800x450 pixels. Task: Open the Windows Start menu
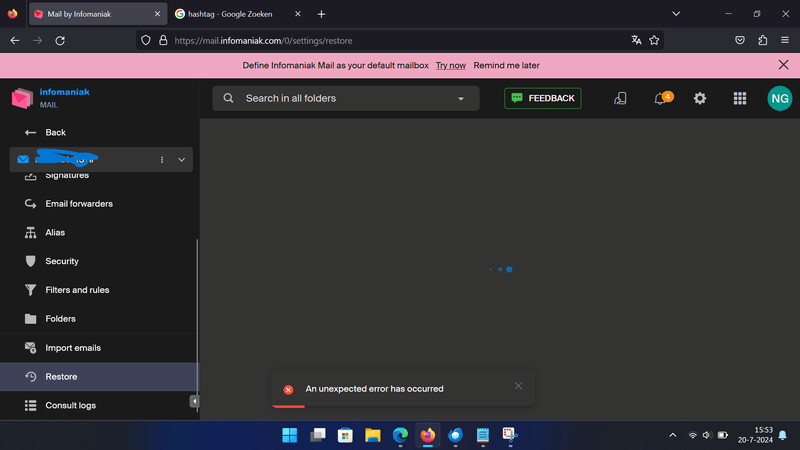289,435
